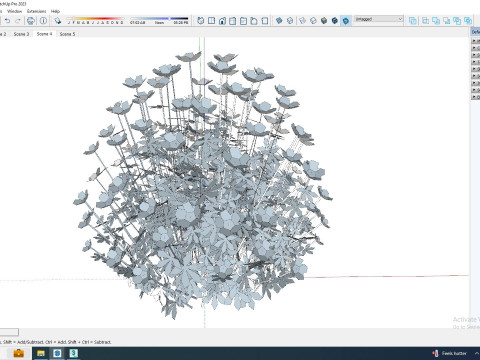Click the shadow time-of-day slider
480x360 pixels.
click(x=159, y=19)
